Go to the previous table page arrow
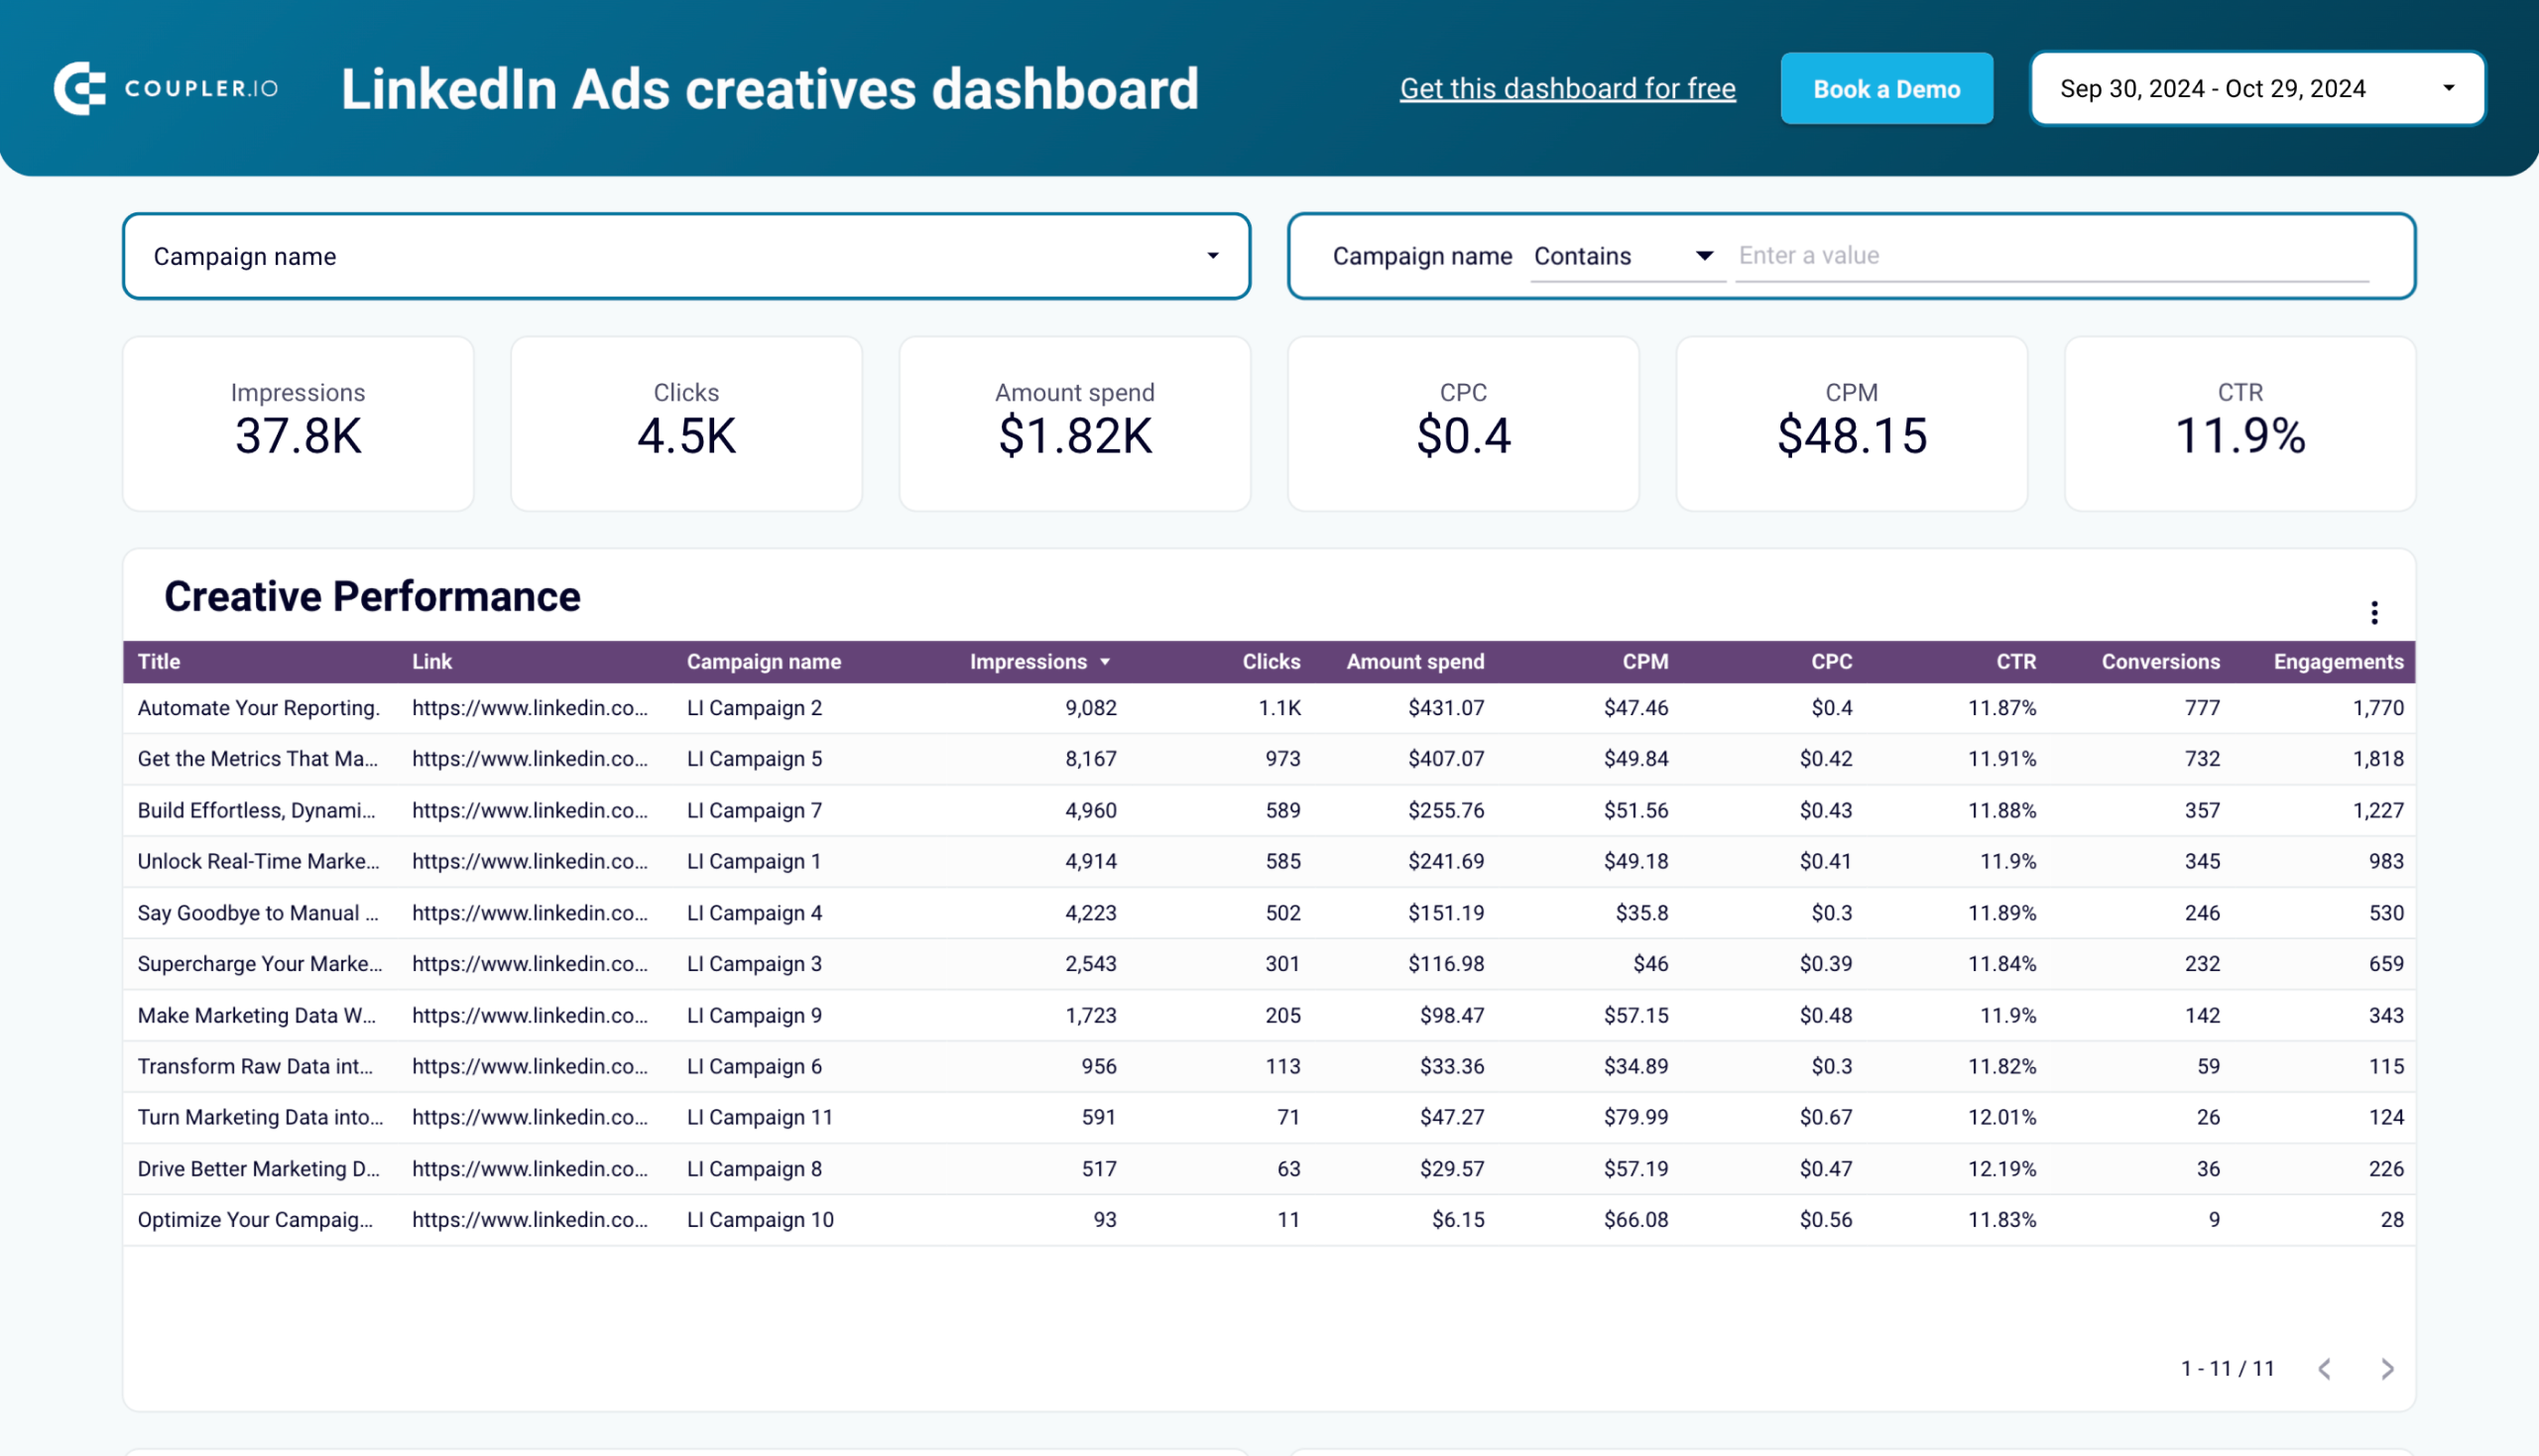 [x=2325, y=1368]
